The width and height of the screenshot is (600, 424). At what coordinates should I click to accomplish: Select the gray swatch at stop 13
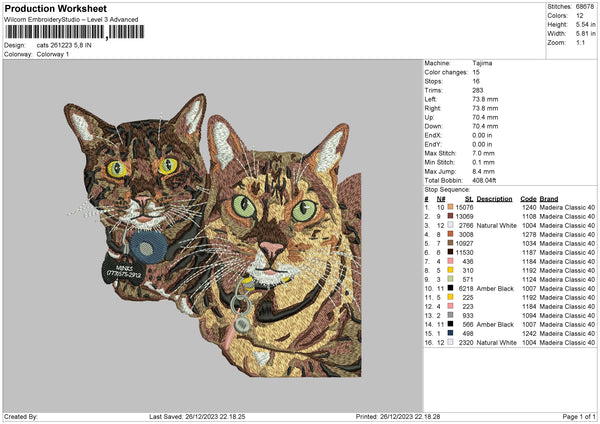click(x=451, y=315)
